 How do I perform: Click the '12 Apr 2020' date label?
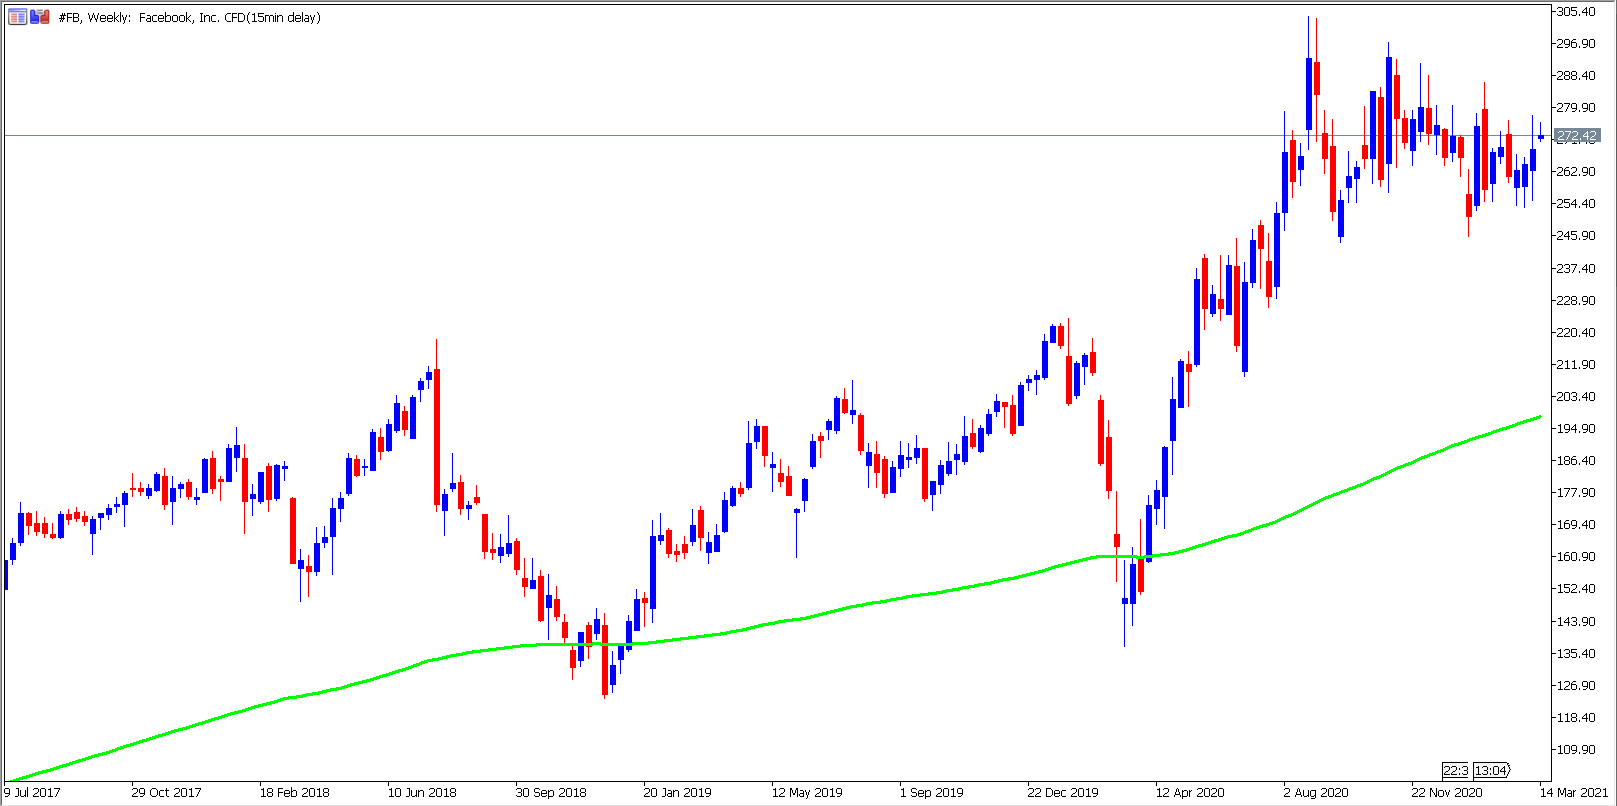point(1190,792)
